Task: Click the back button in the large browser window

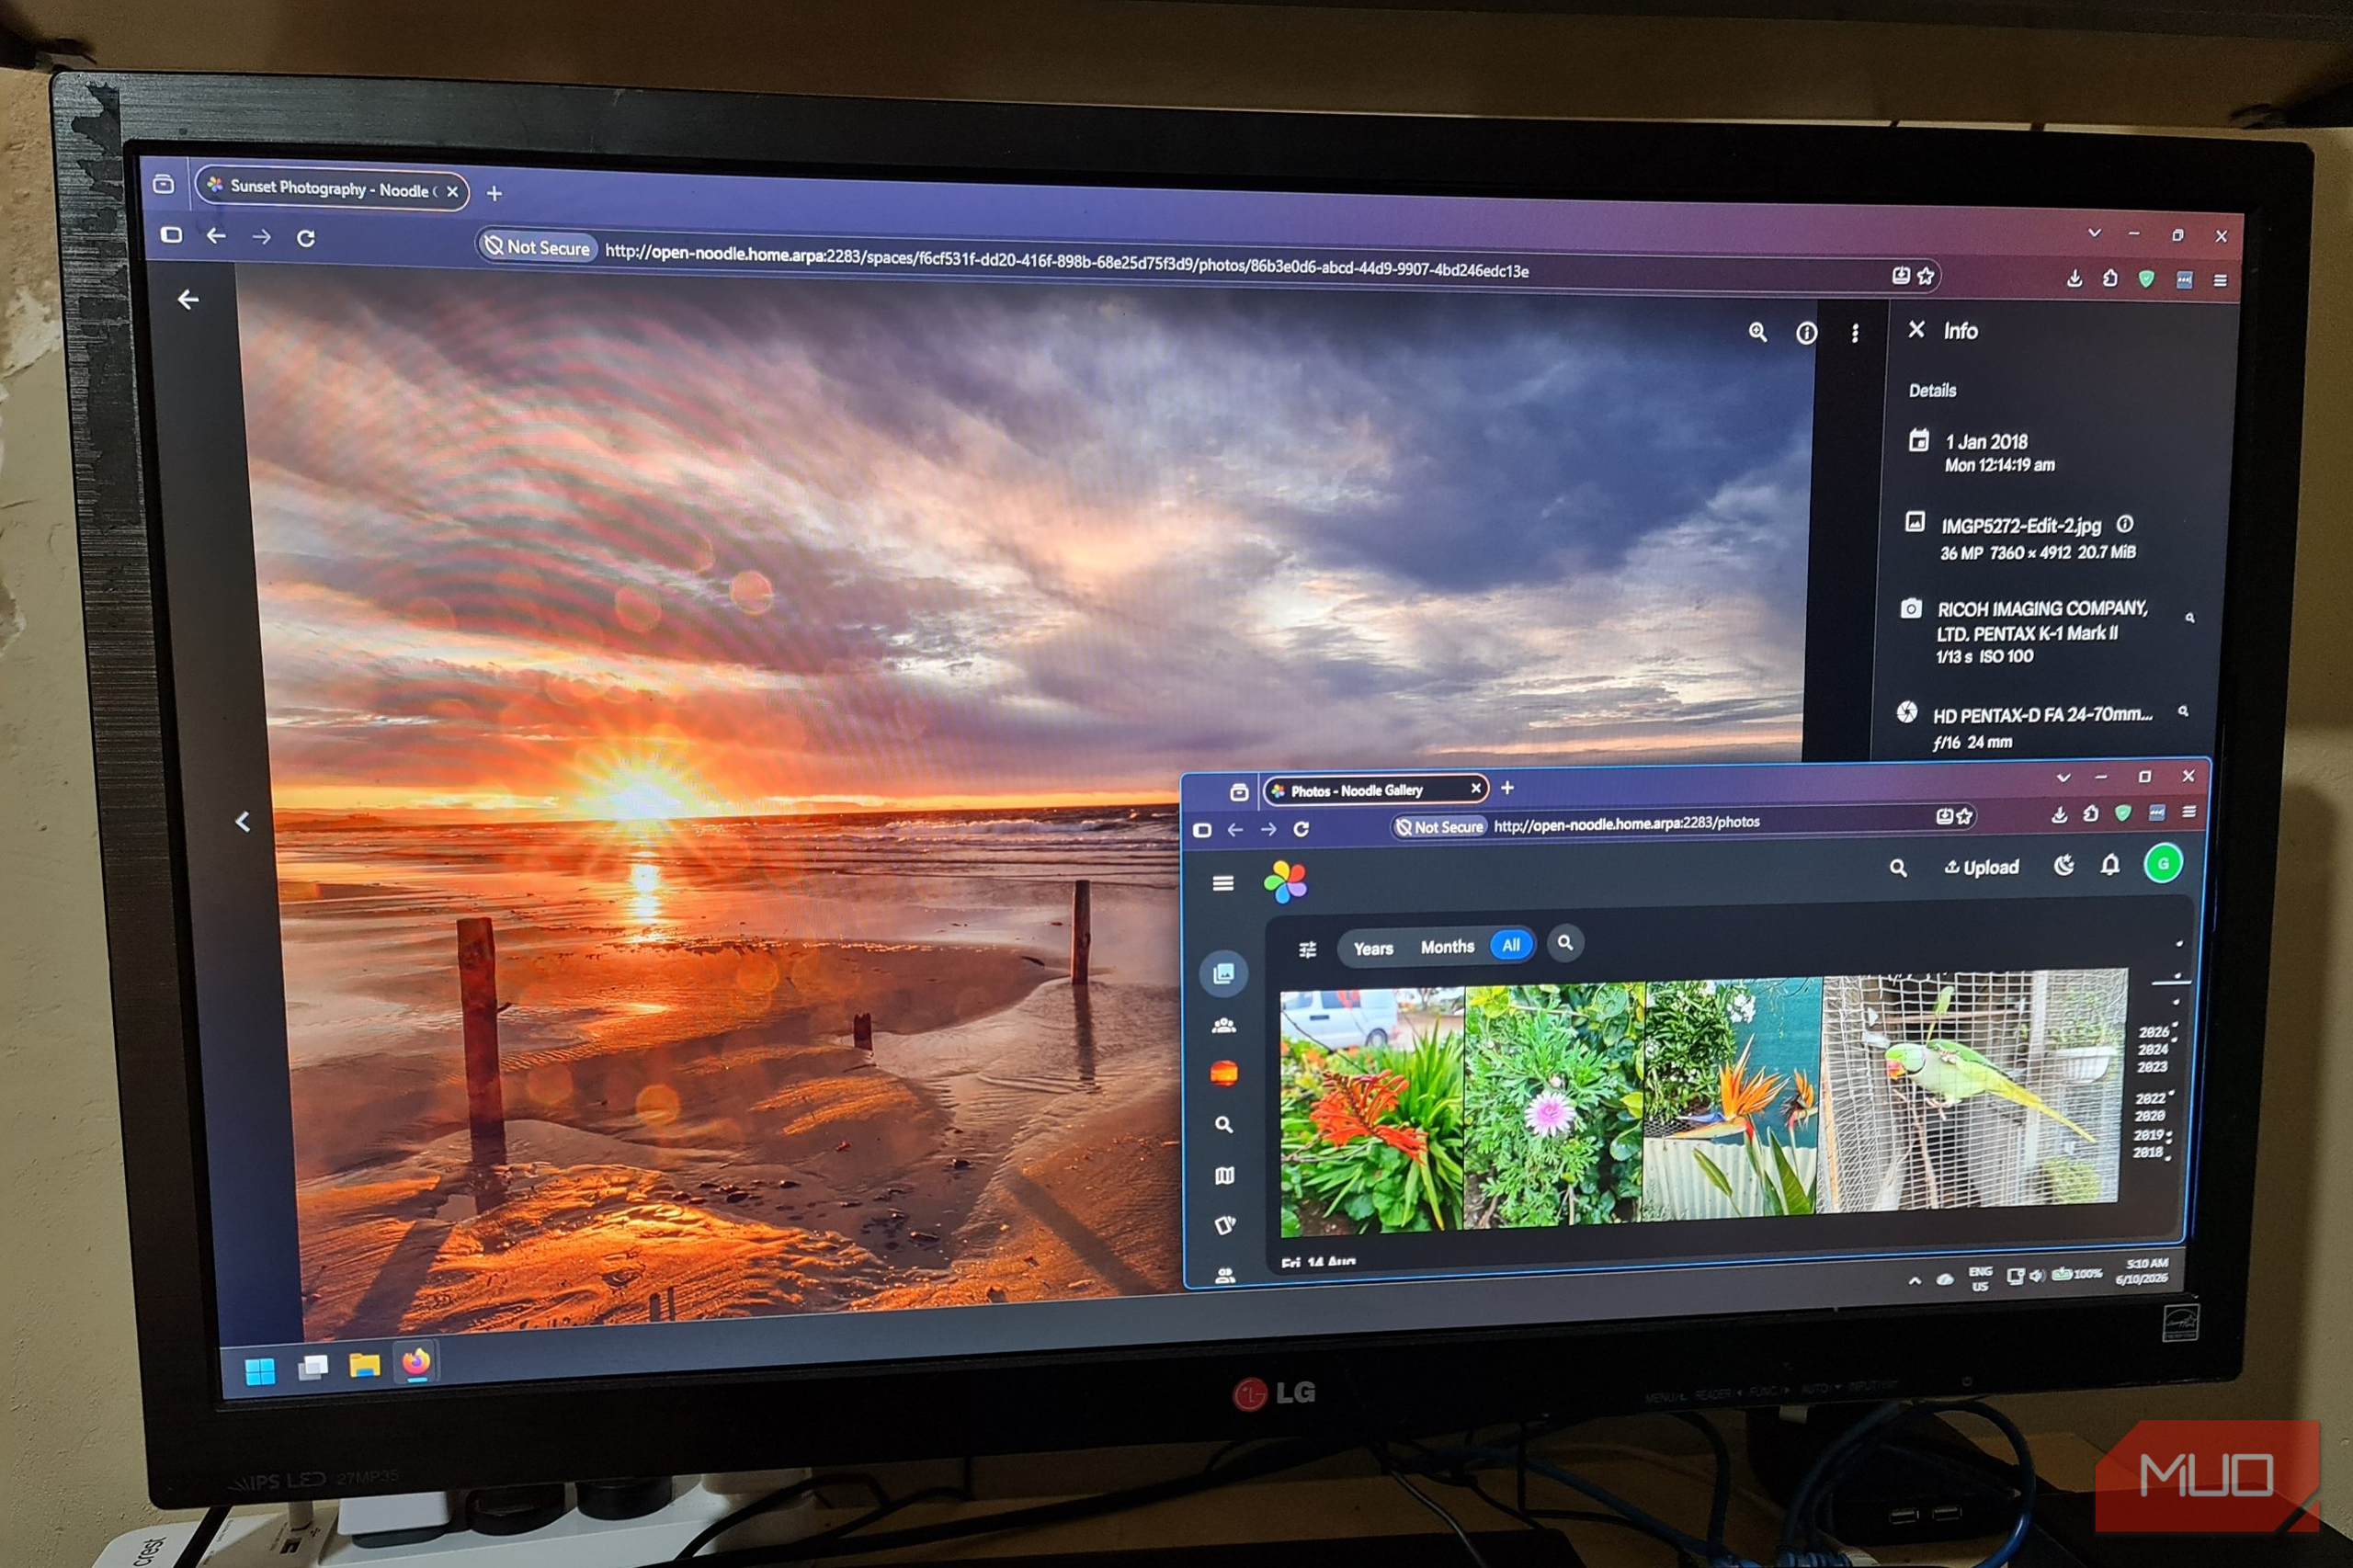Action: [216, 236]
